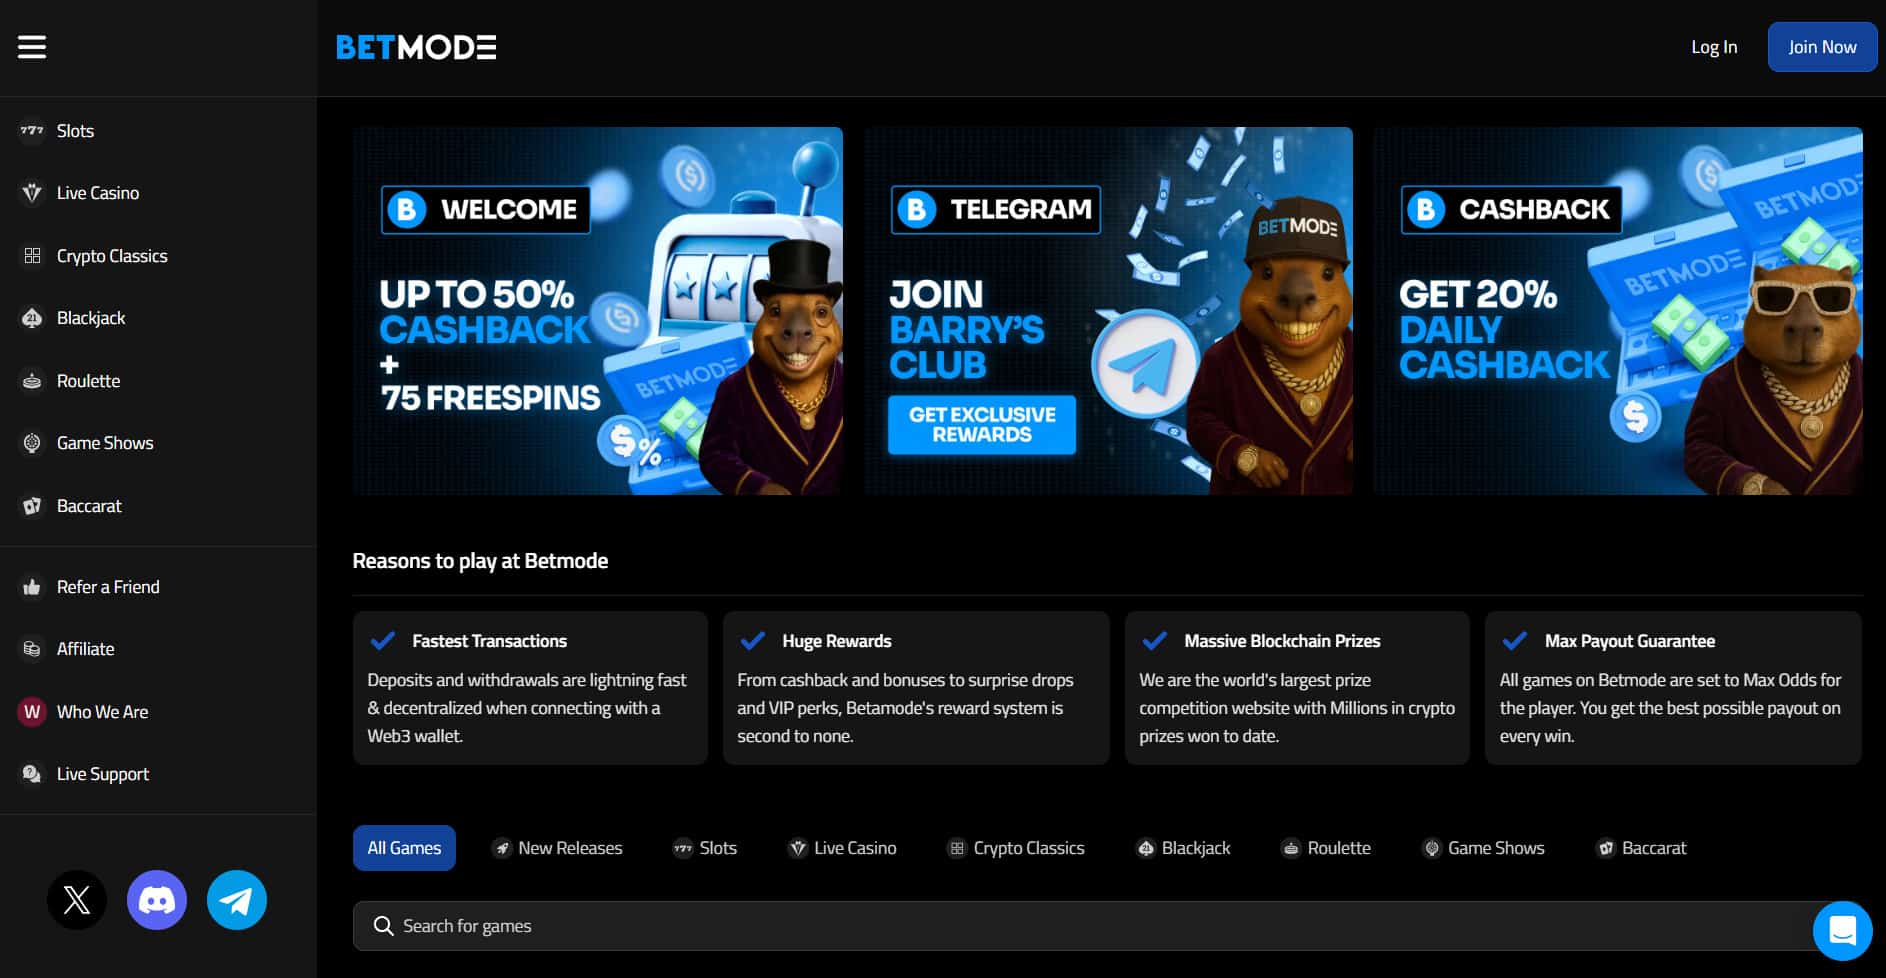The width and height of the screenshot is (1886, 978).
Task: Click the Baccarat cards icon in sidebar
Action: tap(32, 506)
